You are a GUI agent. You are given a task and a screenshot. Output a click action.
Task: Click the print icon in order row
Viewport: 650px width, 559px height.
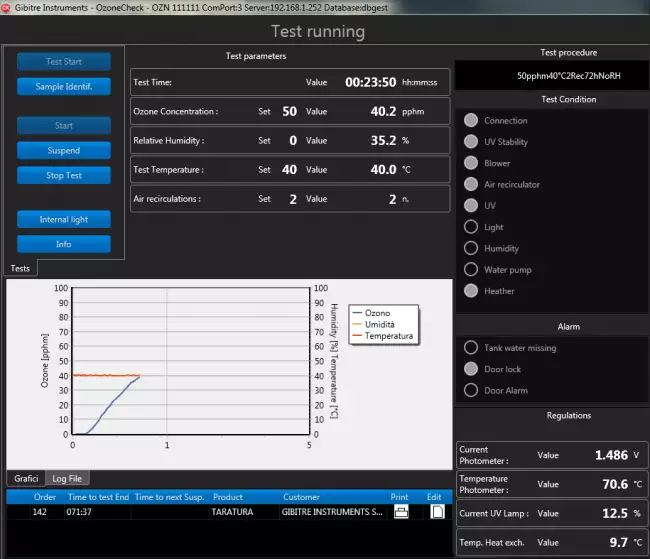401,512
